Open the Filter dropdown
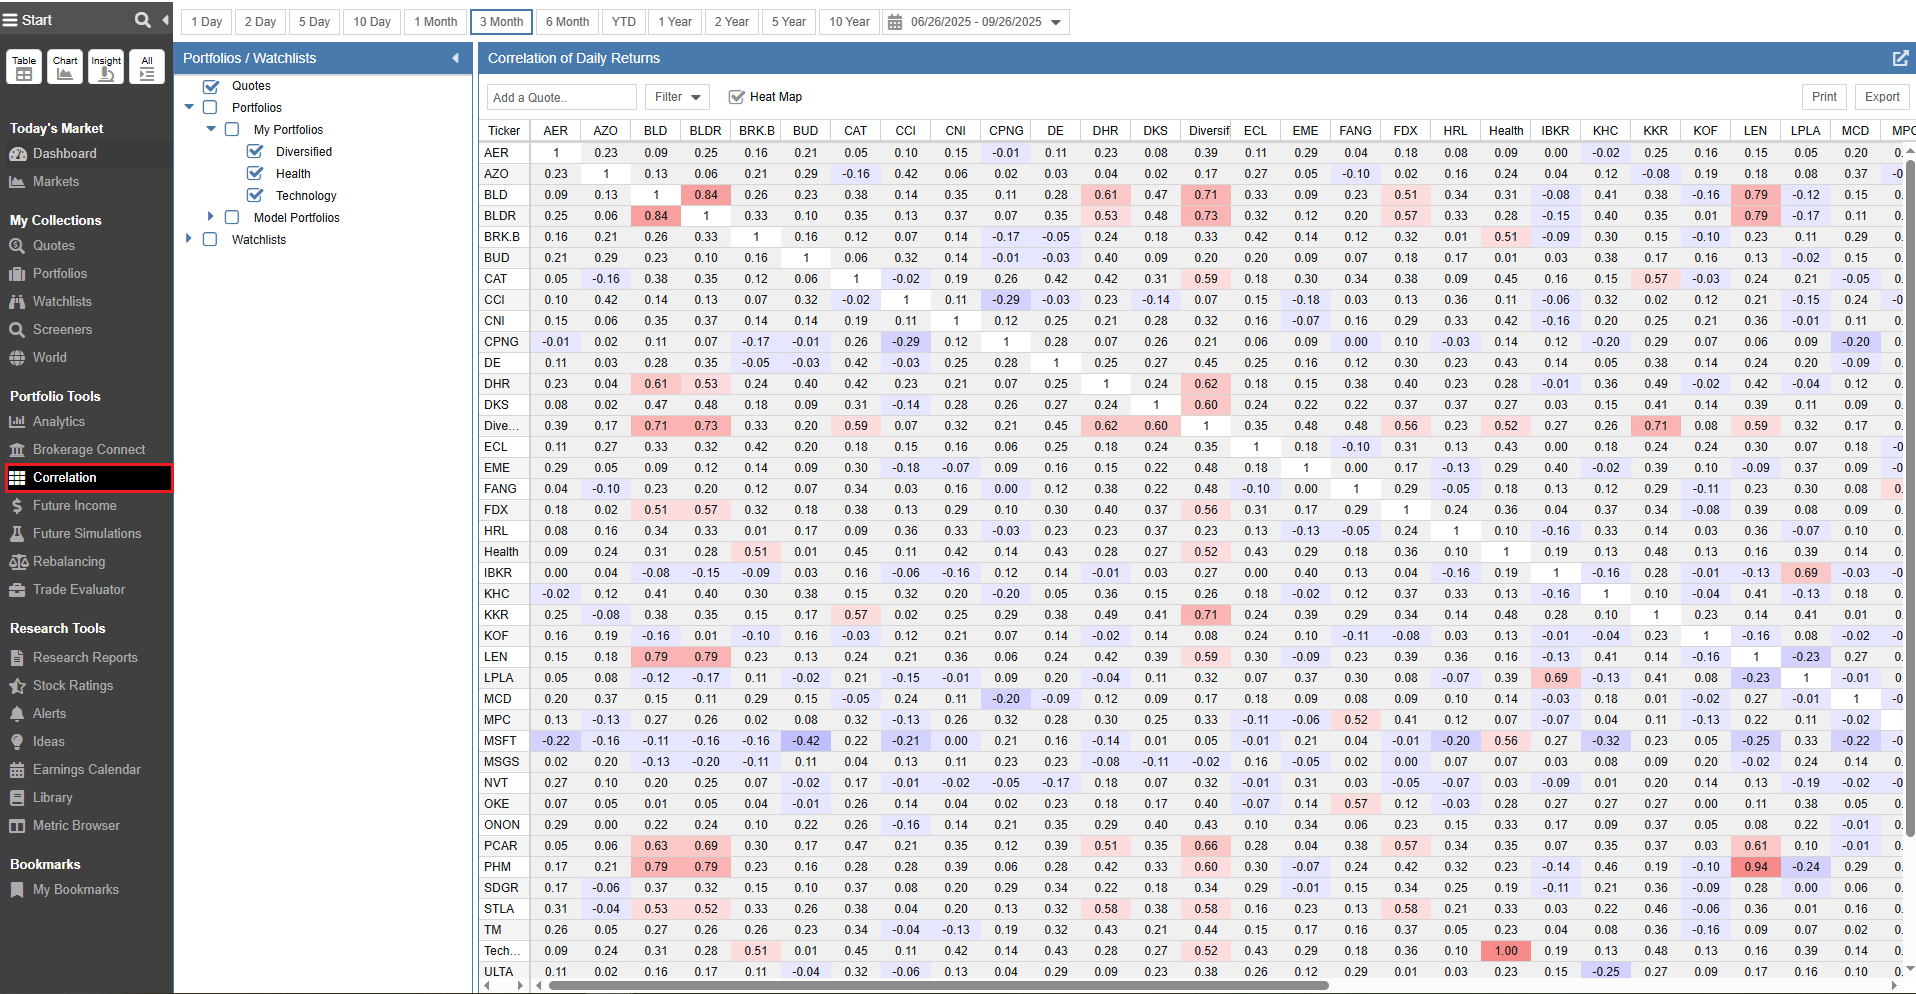 click(x=677, y=97)
